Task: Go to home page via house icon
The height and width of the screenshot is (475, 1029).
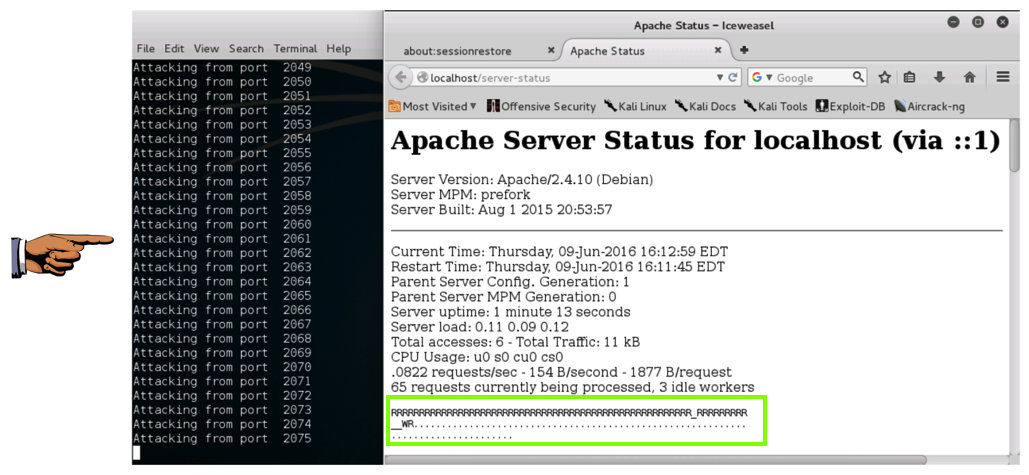Action: (x=969, y=78)
